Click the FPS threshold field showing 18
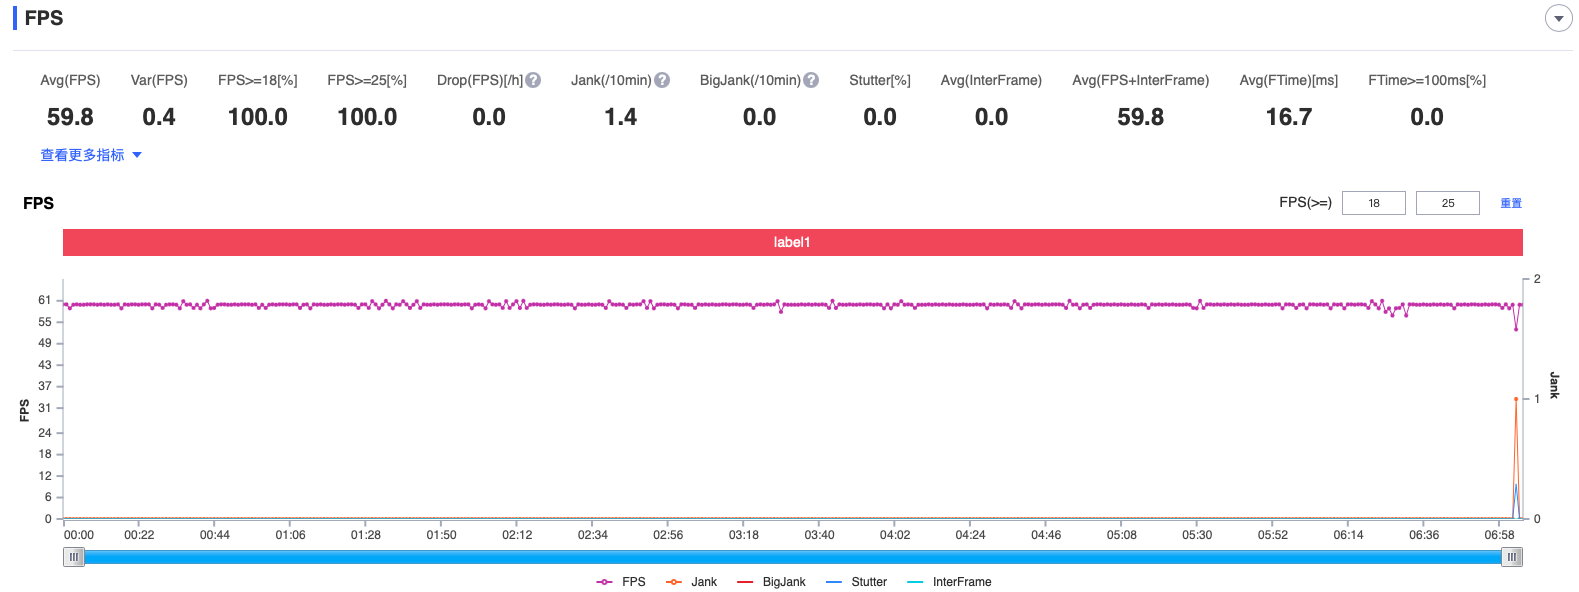The height and width of the screenshot is (592, 1579). point(1373,203)
